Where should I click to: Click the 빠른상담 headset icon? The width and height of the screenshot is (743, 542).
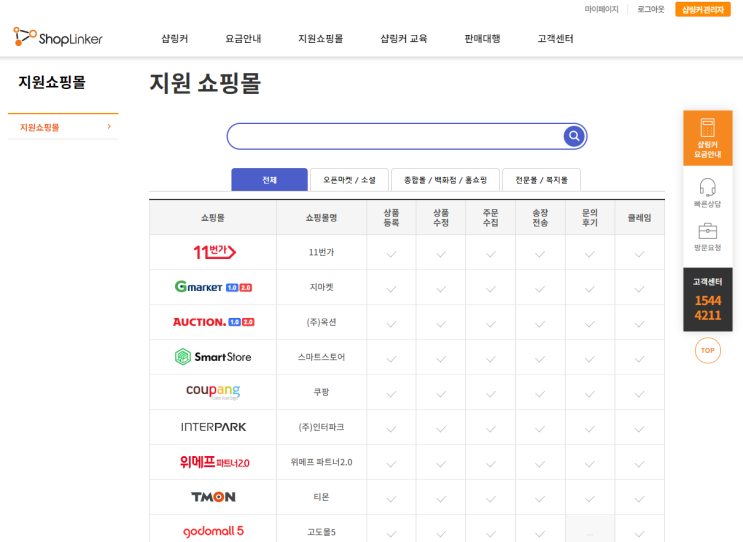(707, 187)
